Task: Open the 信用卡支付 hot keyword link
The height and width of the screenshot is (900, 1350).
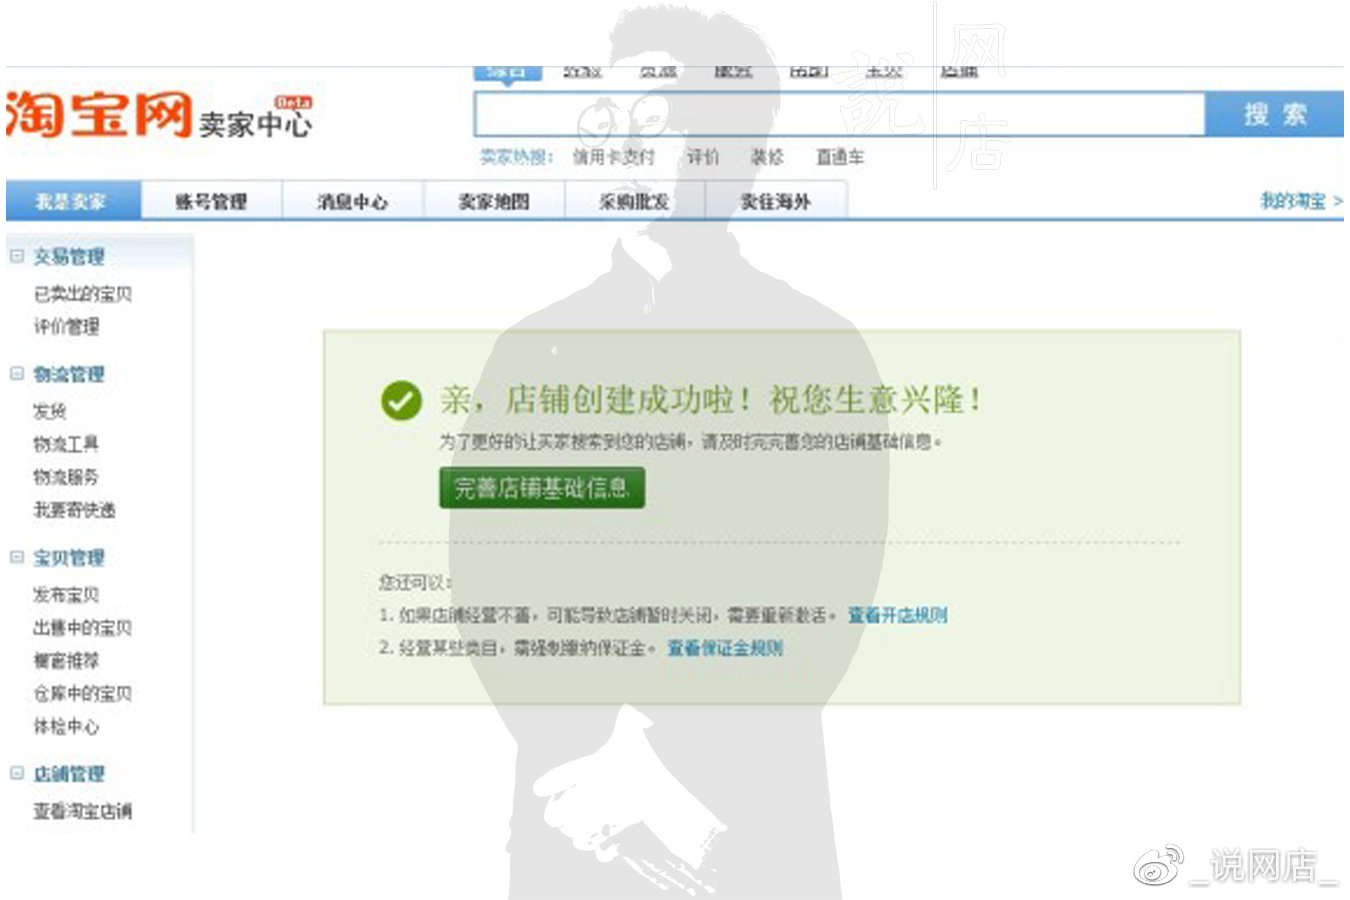Action: coord(613,157)
